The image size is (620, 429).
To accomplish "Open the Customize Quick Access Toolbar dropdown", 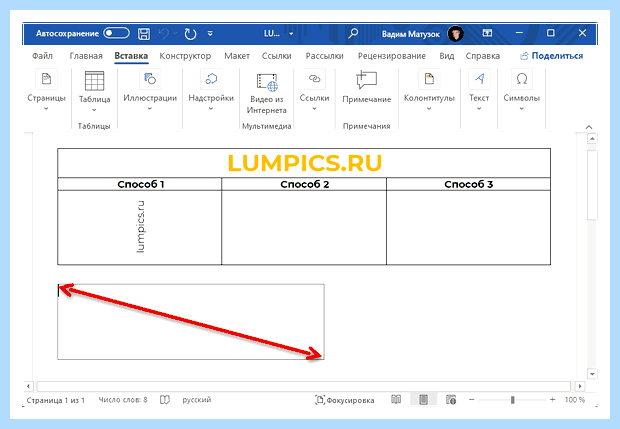I will (x=210, y=34).
